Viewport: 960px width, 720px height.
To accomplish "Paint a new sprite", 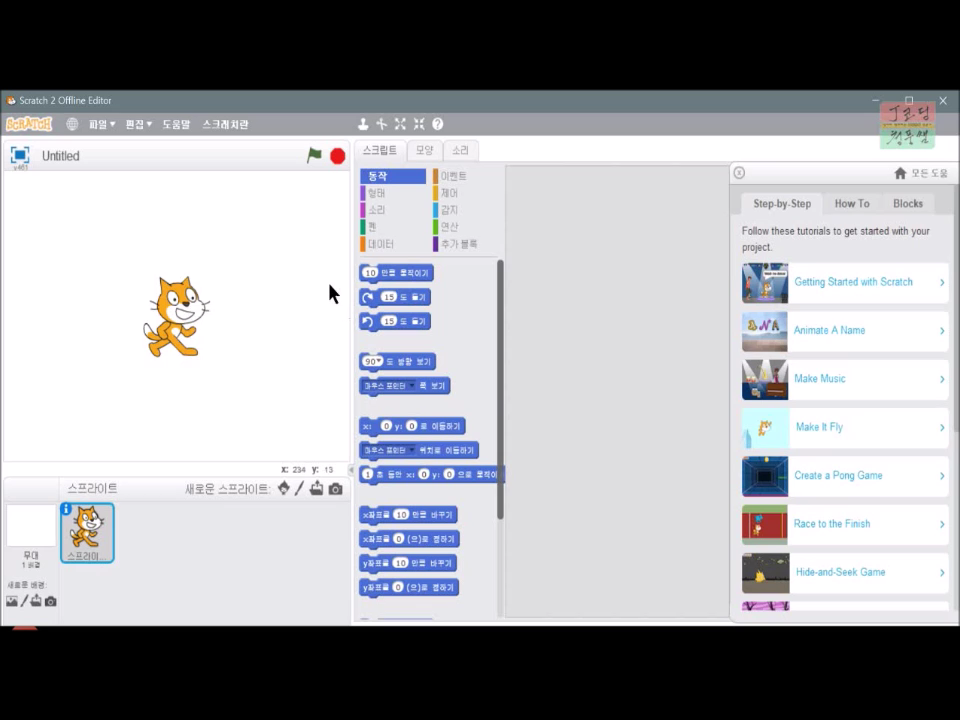I will coord(299,489).
